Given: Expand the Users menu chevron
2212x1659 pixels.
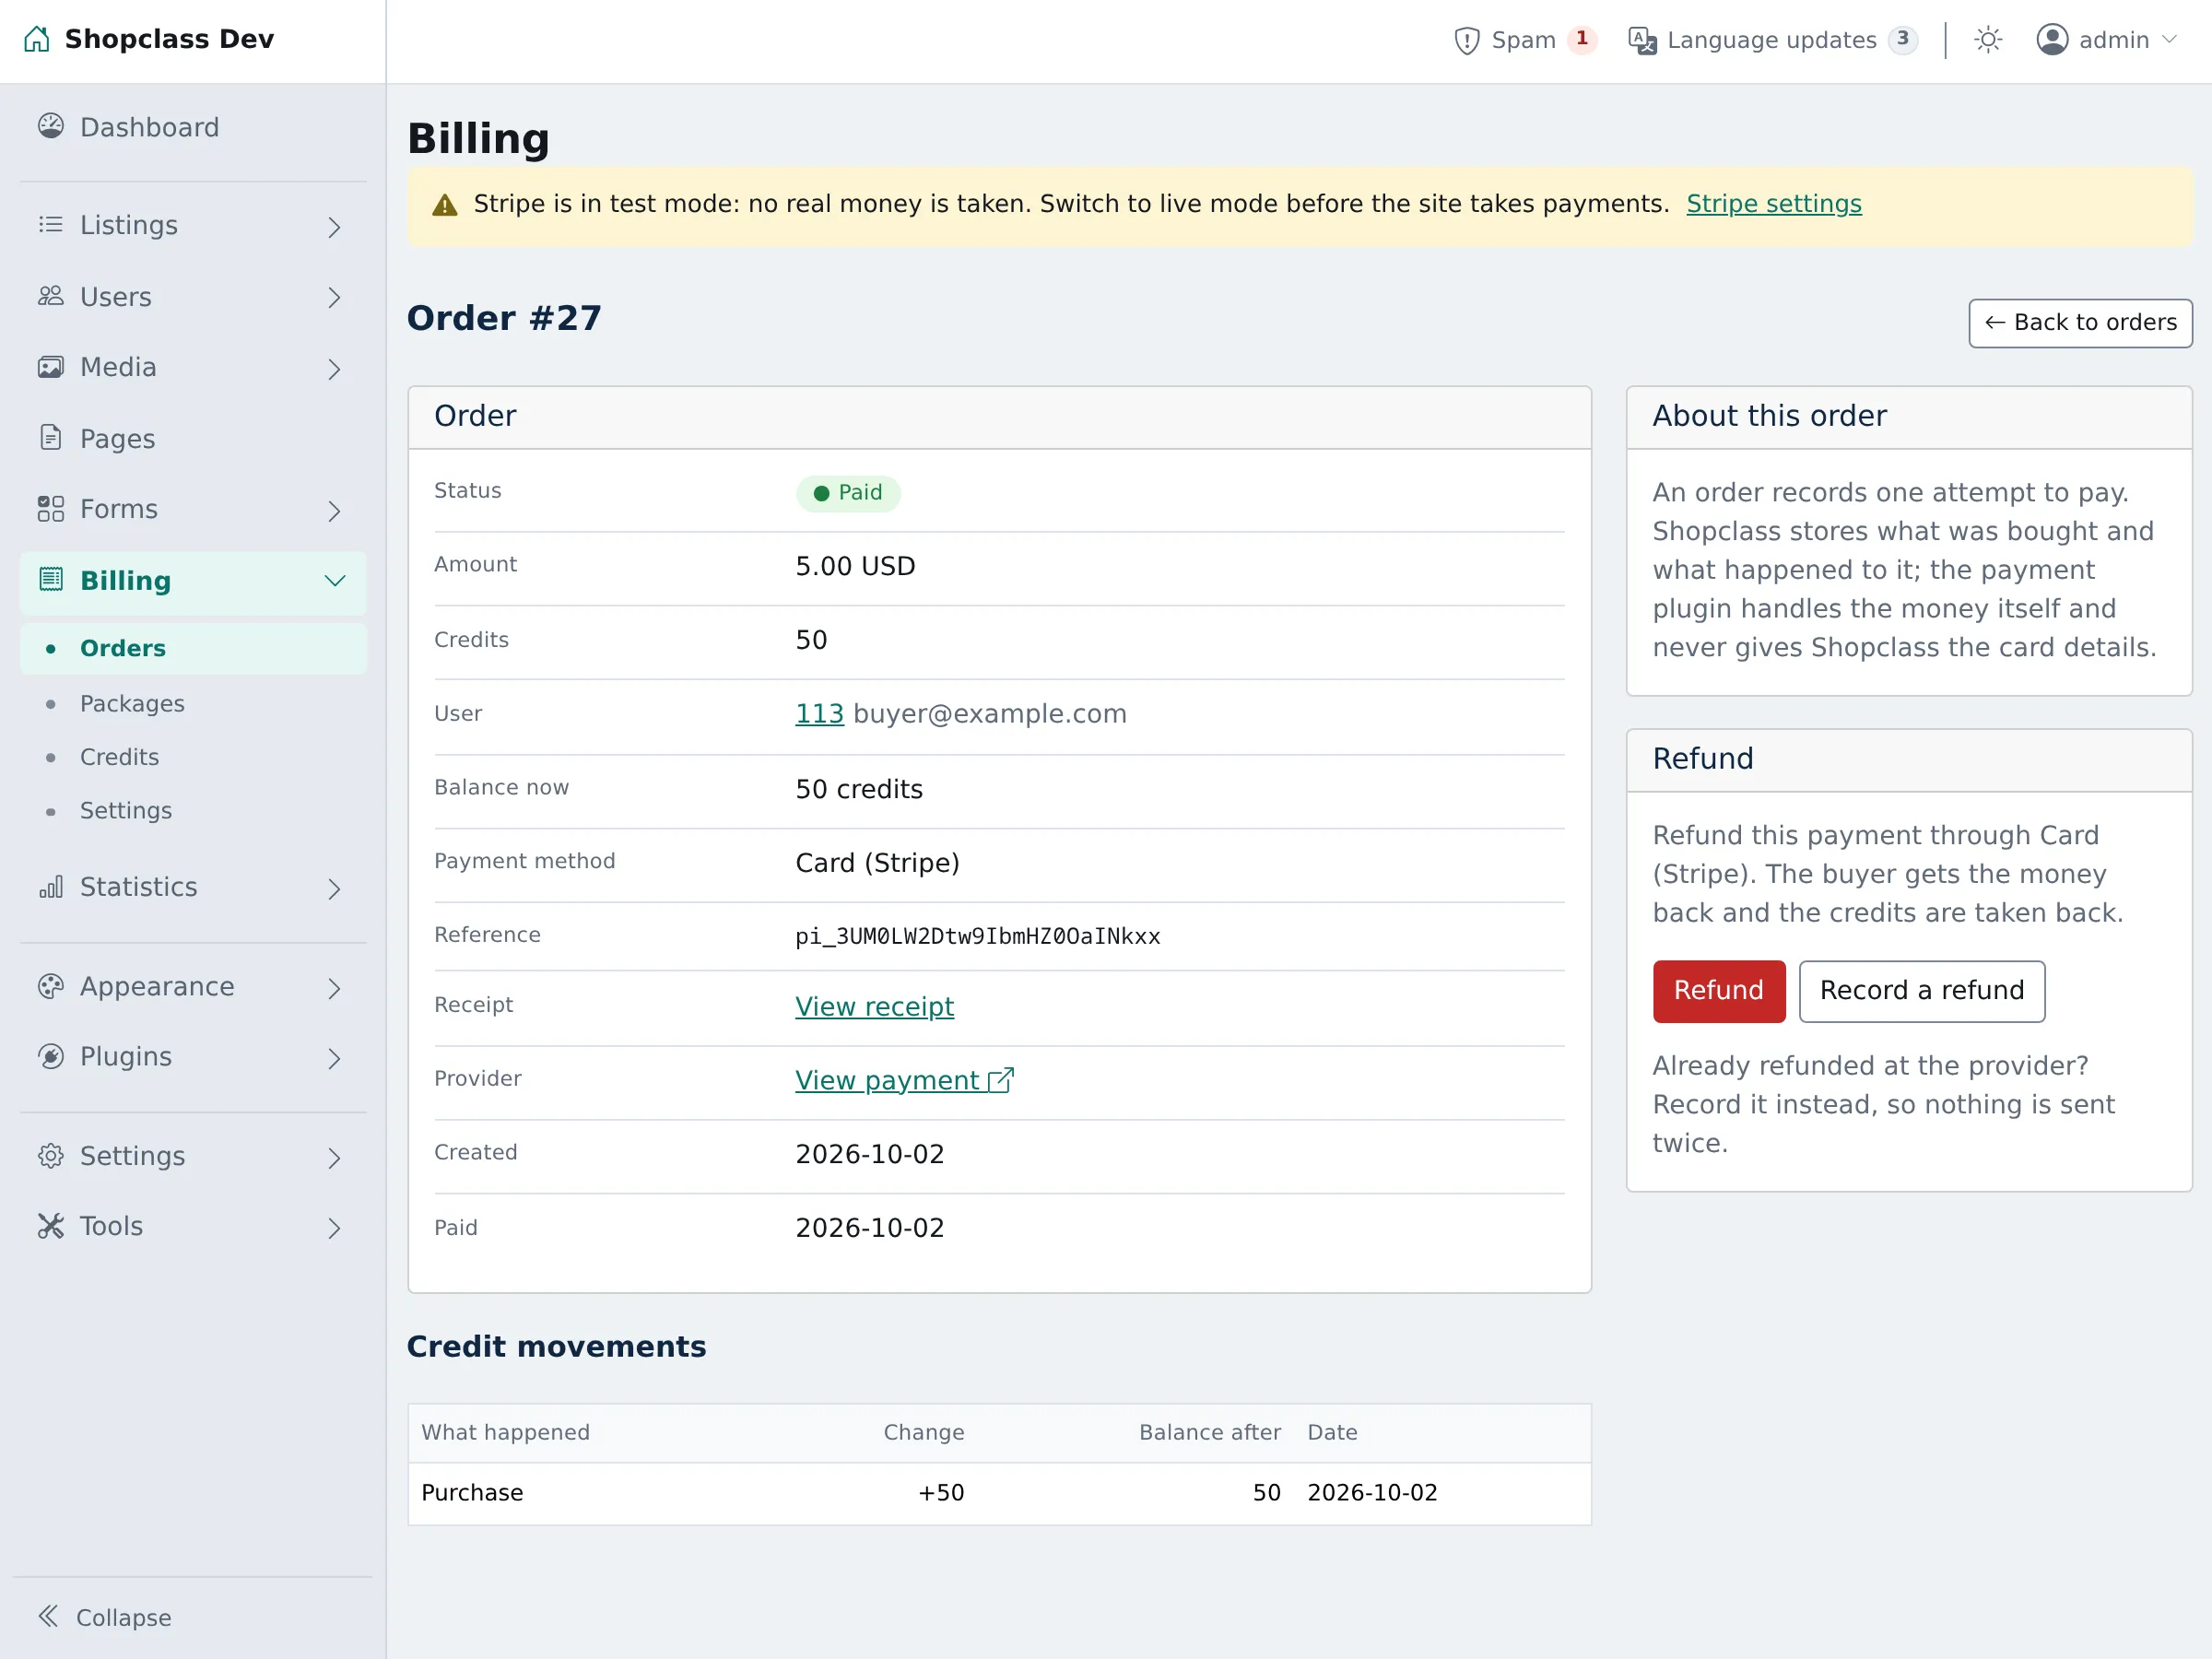Looking at the screenshot, I should pos(334,298).
